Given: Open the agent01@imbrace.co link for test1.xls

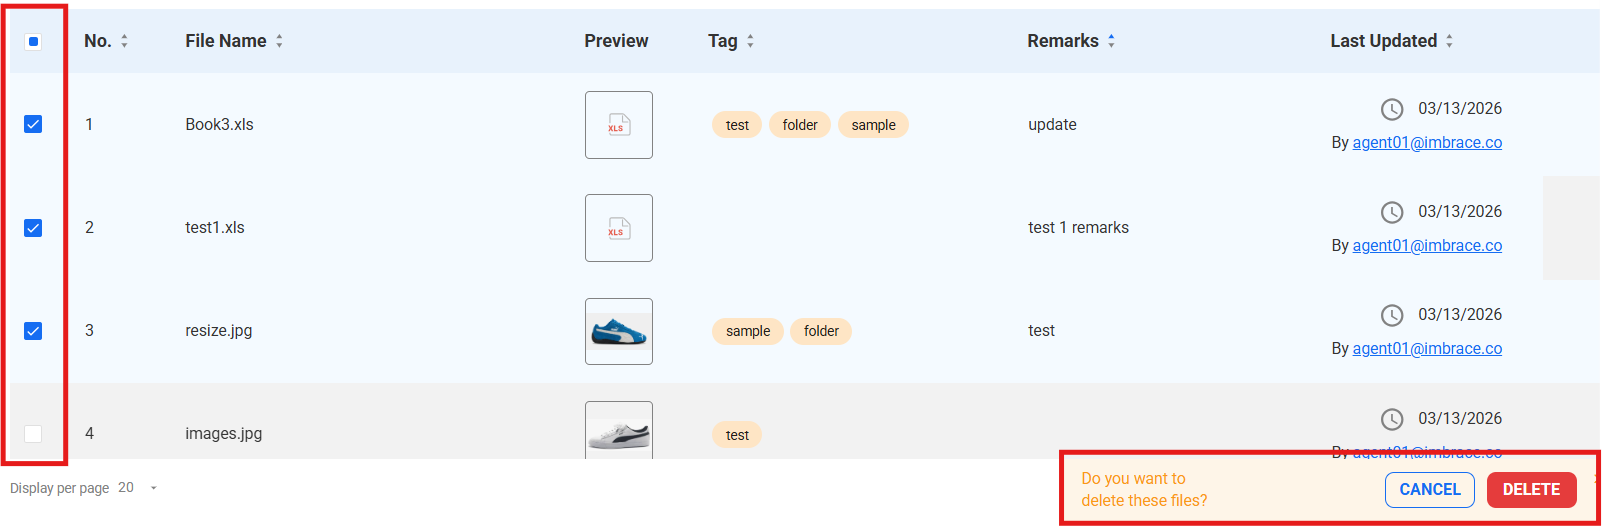Looking at the screenshot, I should [1427, 245].
